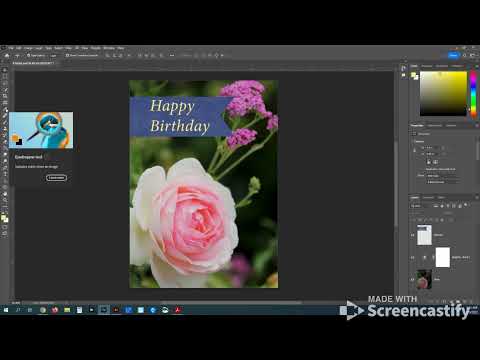Toggle Show Transform Controls checkbox
The height and width of the screenshot is (360, 480).
(x=67, y=55)
